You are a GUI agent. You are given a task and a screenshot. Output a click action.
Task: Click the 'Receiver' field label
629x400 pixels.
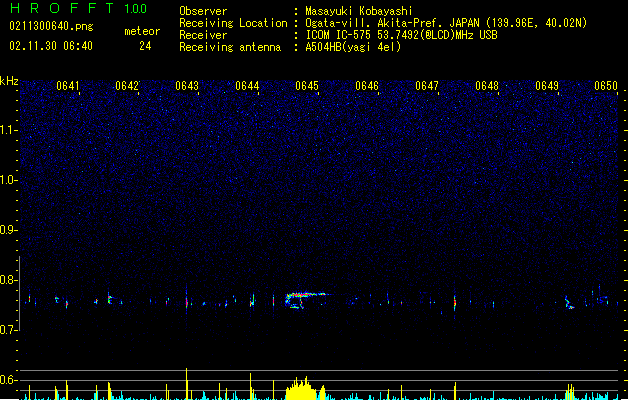pyautogui.click(x=203, y=35)
